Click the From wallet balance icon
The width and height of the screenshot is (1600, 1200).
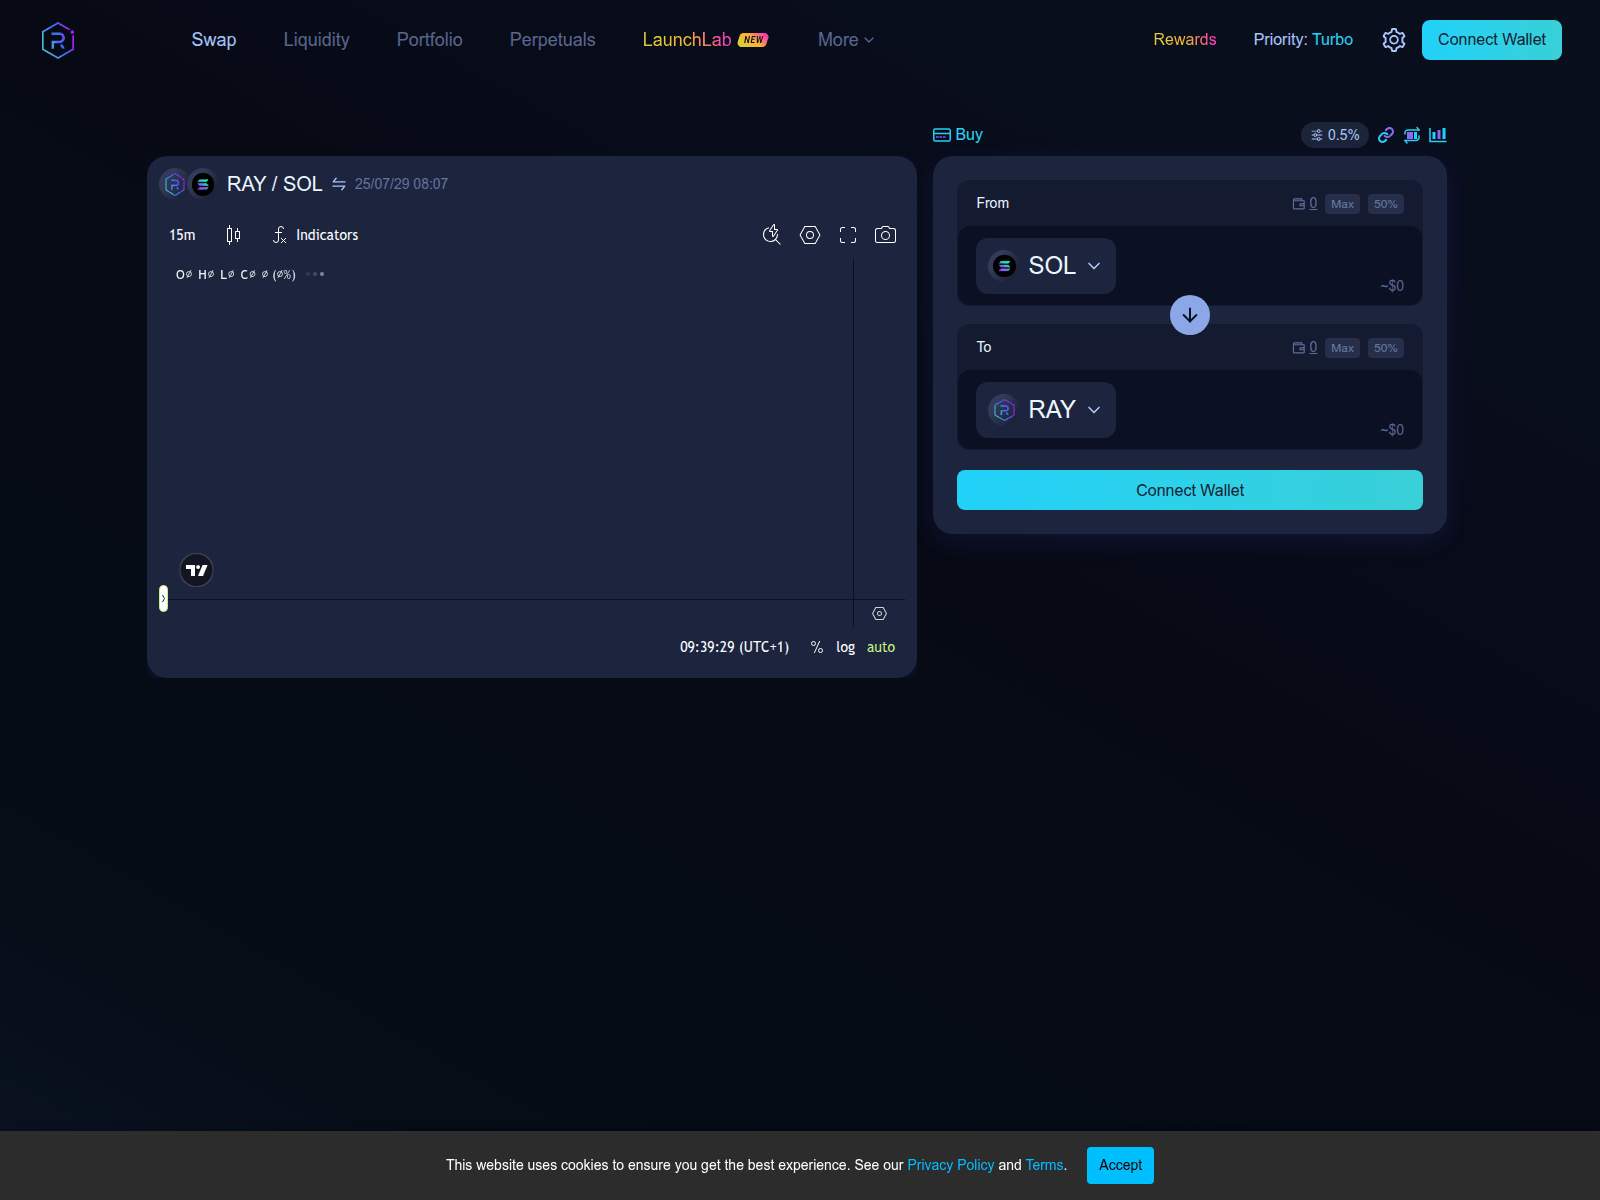click(1298, 204)
